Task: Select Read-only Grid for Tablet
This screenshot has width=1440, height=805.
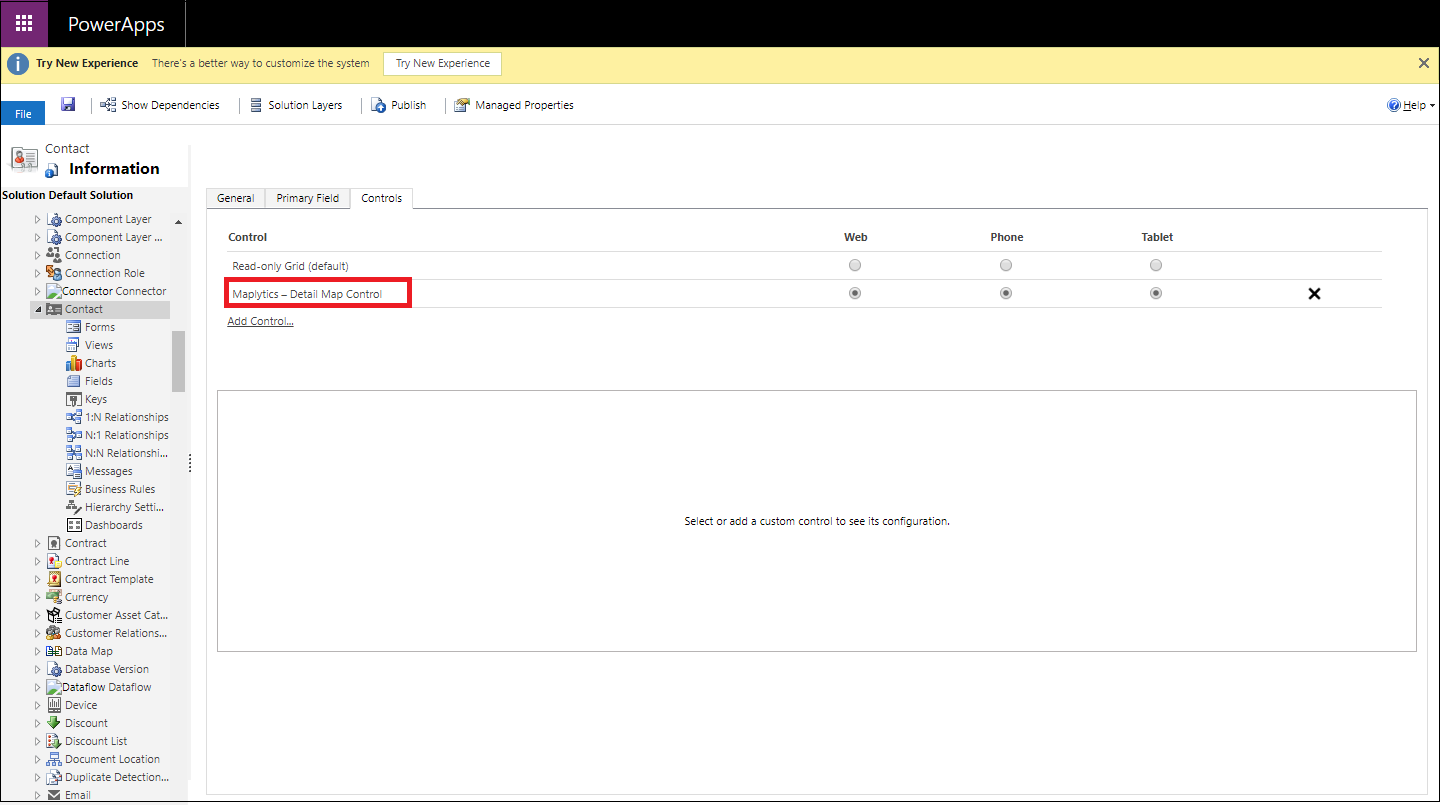Action: click(1156, 265)
